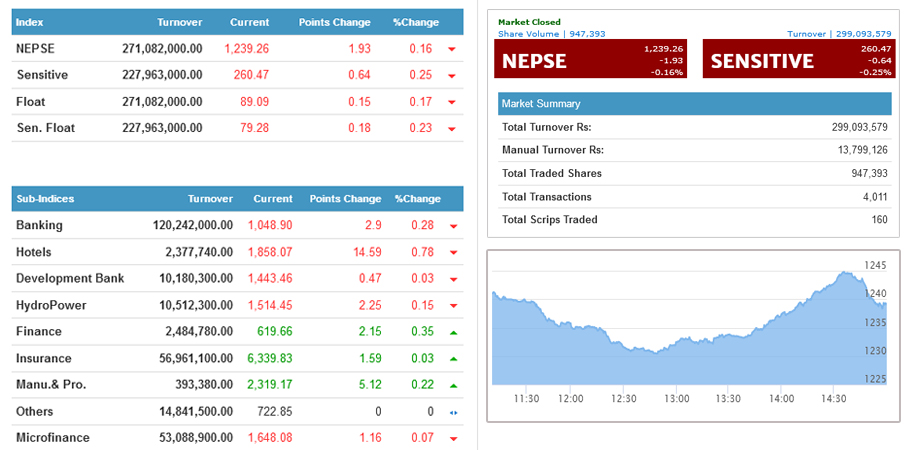Click the Total Turnover Rs: label
Image resolution: width=920 pixels, height=450 pixels.
[547, 127]
